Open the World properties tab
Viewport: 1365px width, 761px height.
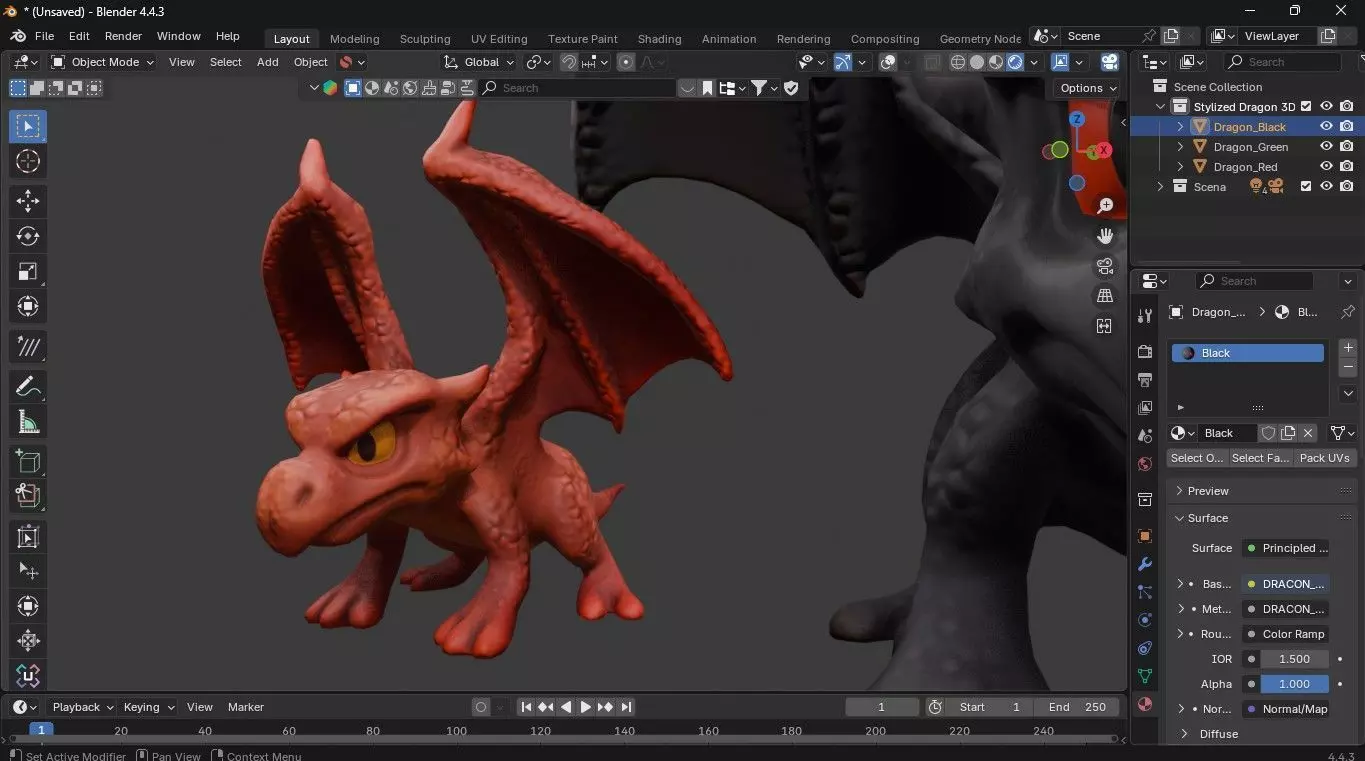[x=1145, y=464]
